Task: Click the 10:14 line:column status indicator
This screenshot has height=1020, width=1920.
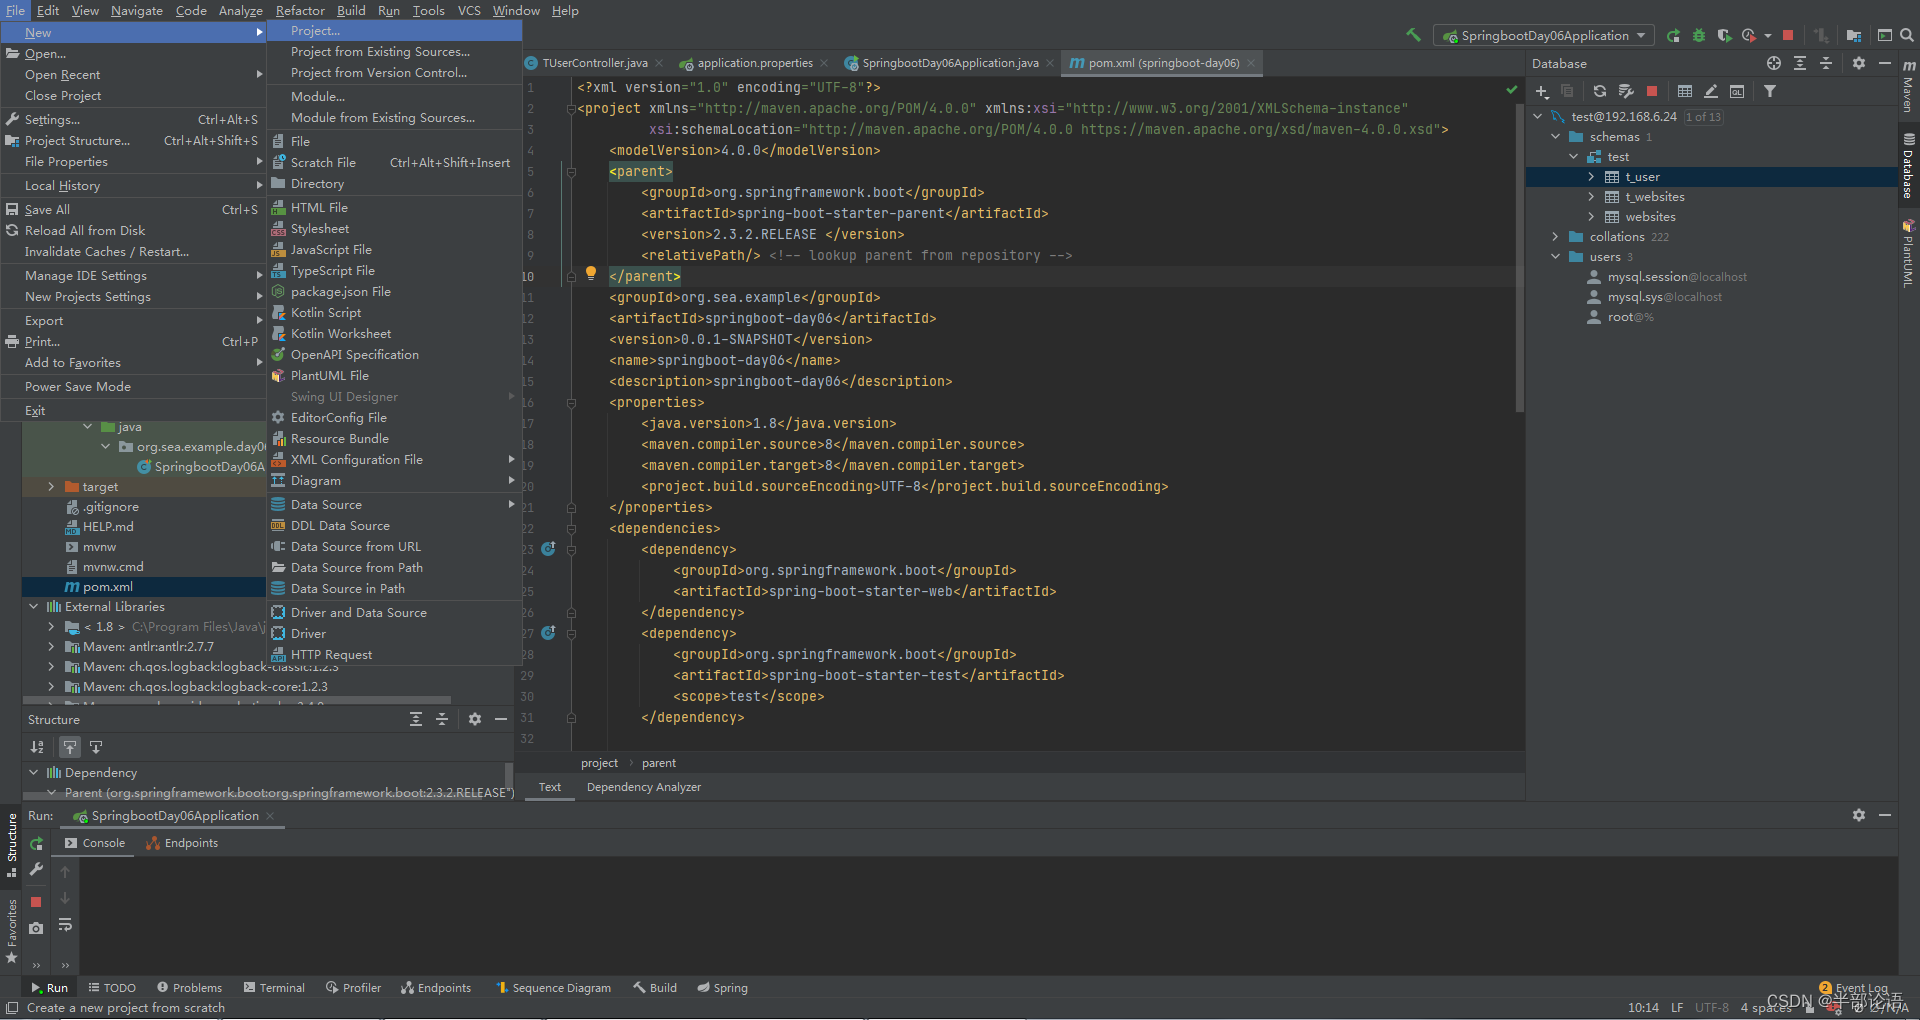Action: click(x=1643, y=1008)
